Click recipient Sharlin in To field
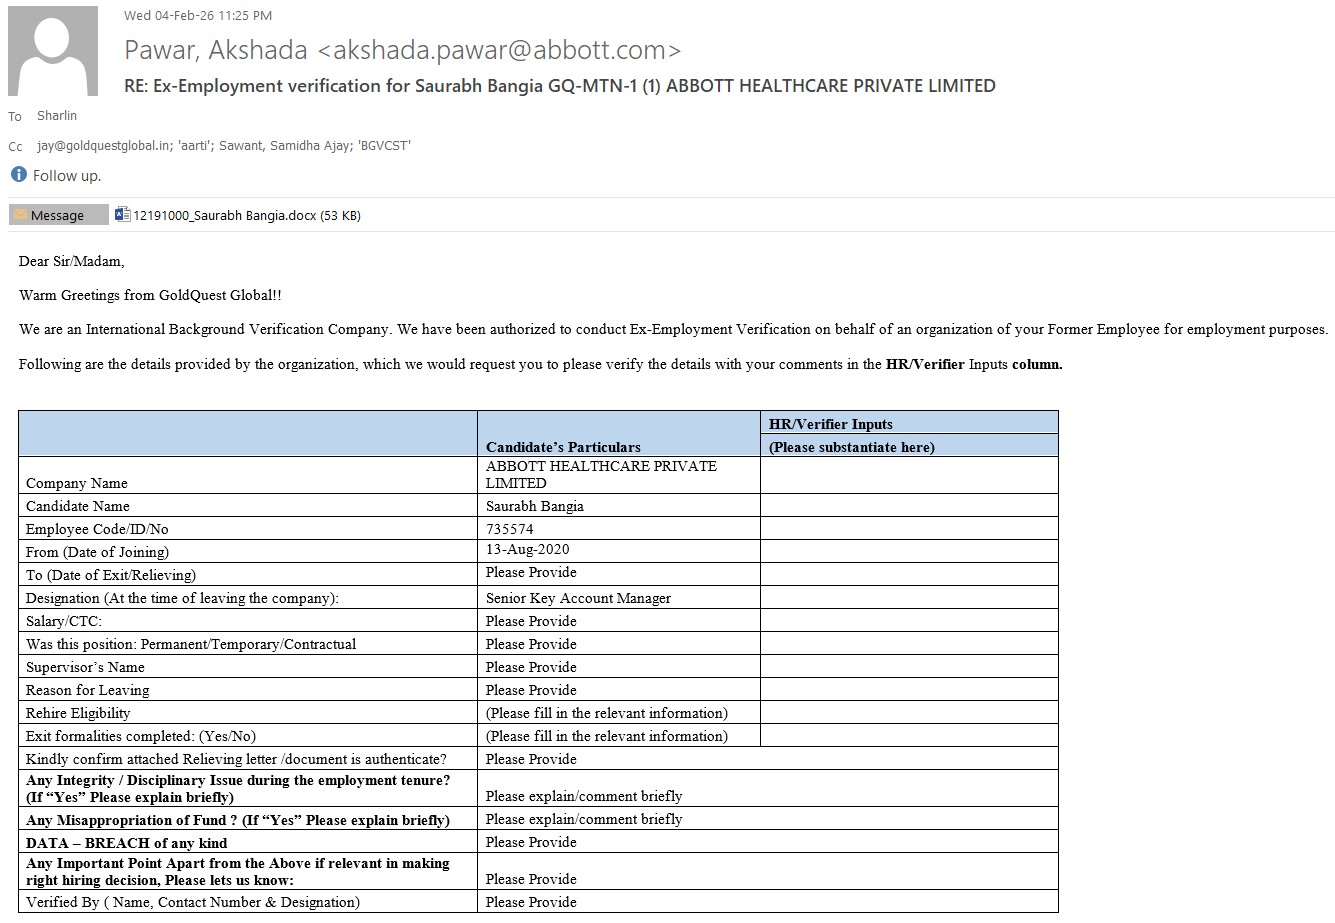 pos(57,116)
